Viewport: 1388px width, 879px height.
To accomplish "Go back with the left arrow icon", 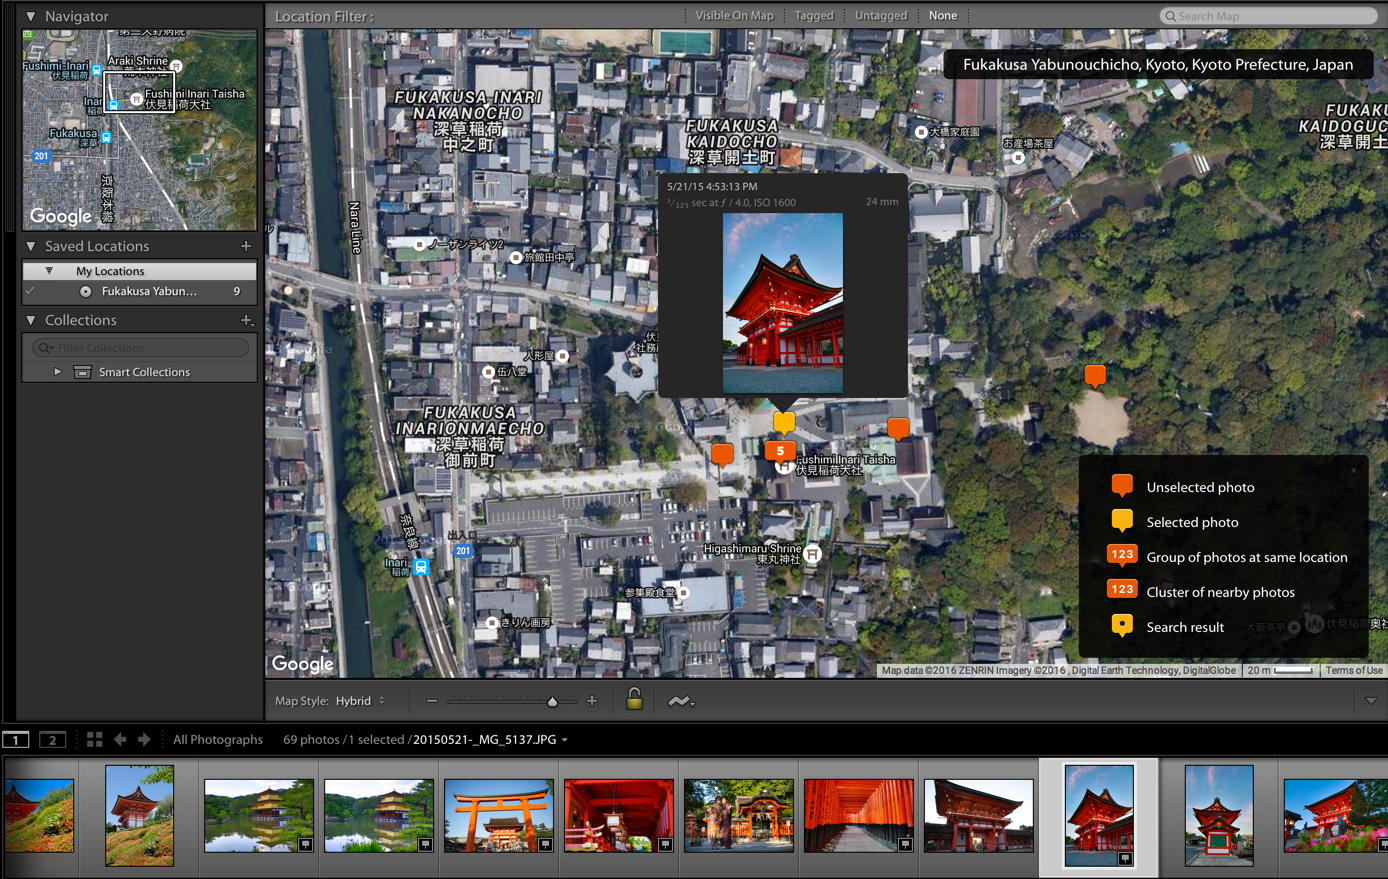I will click(x=120, y=739).
